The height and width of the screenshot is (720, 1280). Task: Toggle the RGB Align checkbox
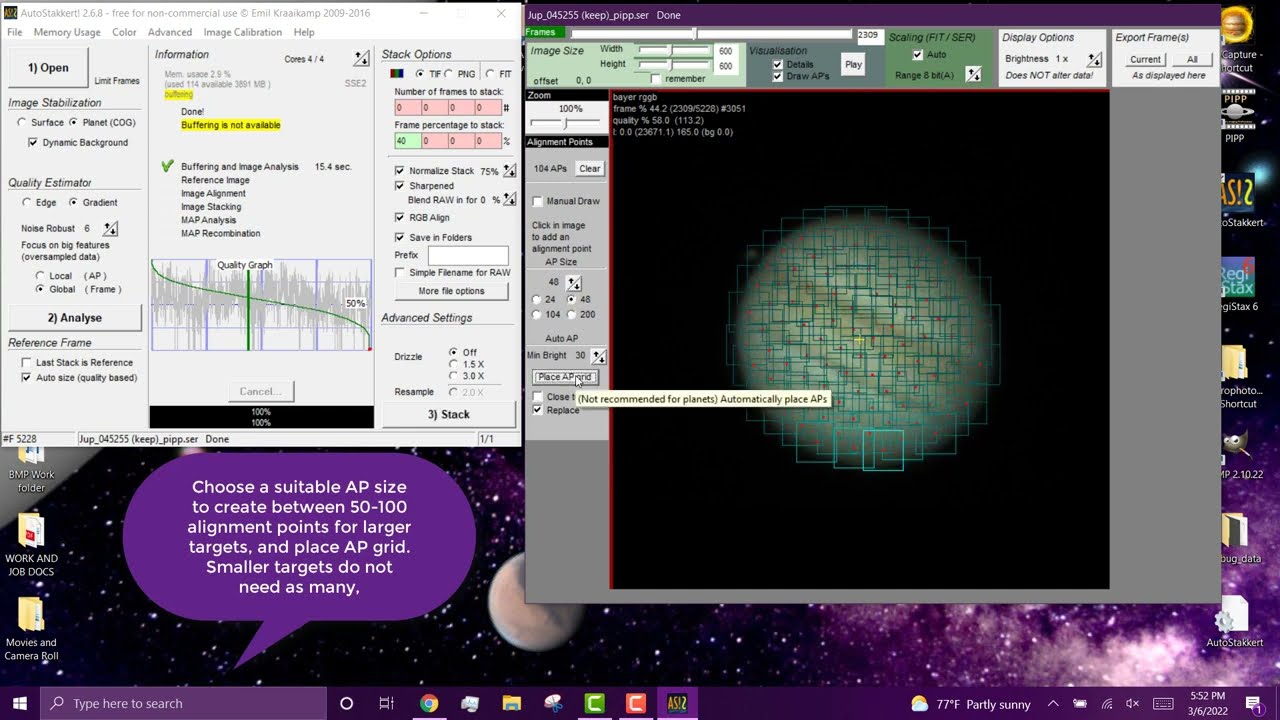pyautogui.click(x=400, y=217)
